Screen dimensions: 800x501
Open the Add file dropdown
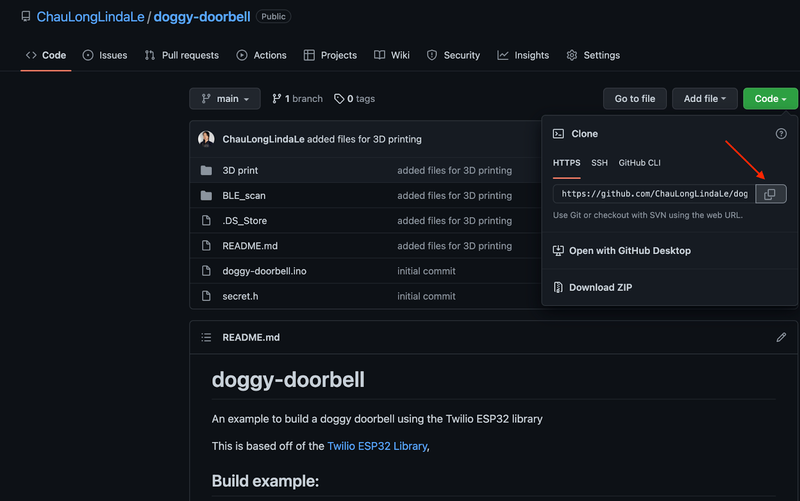tap(705, 98)
